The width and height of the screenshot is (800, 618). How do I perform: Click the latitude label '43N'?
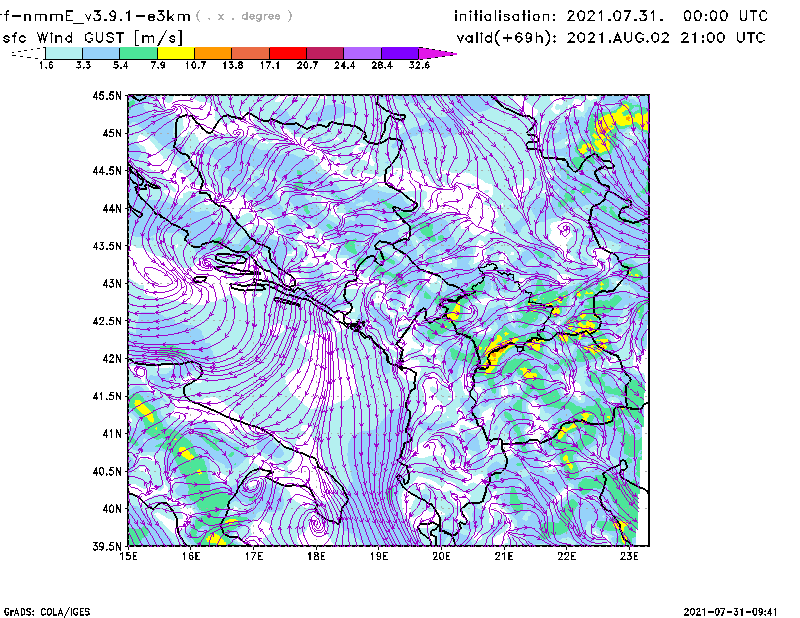(x=112, y=283)
